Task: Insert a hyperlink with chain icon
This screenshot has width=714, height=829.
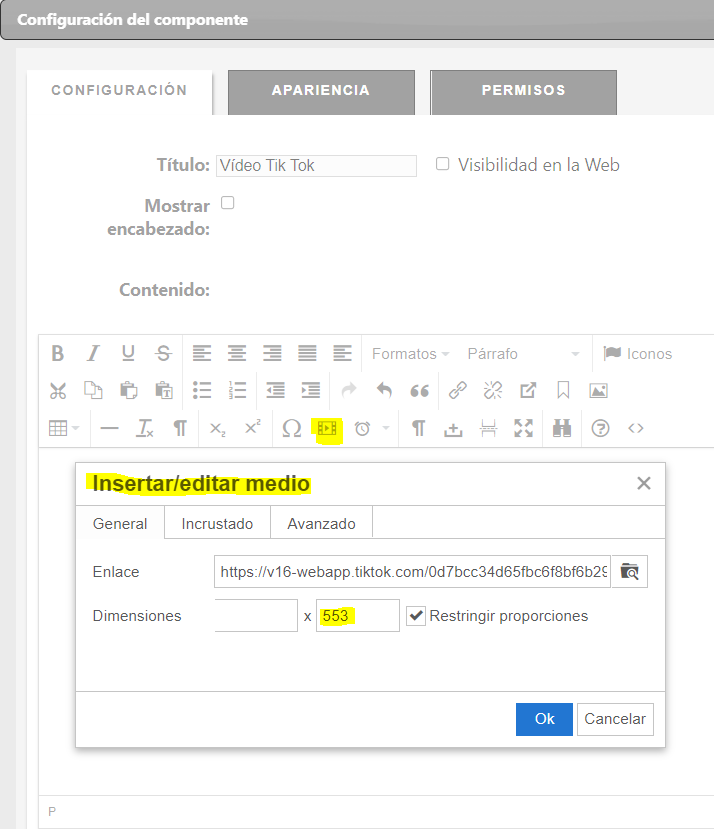Action: (457, 391)
